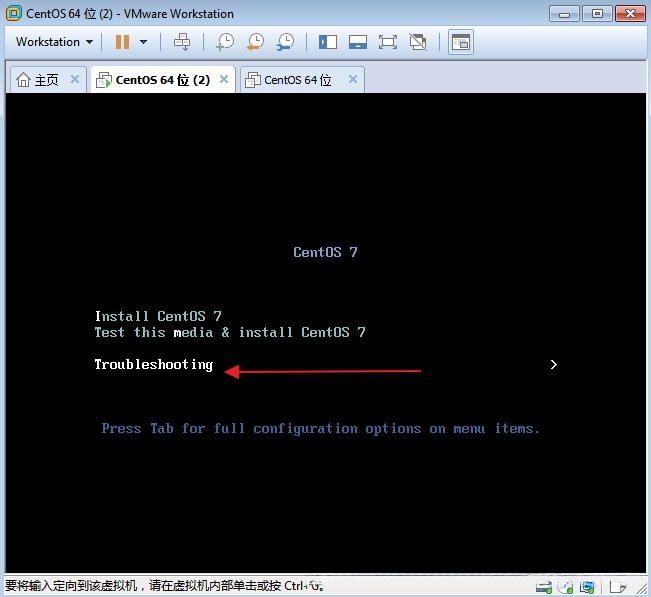Choose Test this media & install CentOS 7
651x597 pixels.
click(230, 332)
